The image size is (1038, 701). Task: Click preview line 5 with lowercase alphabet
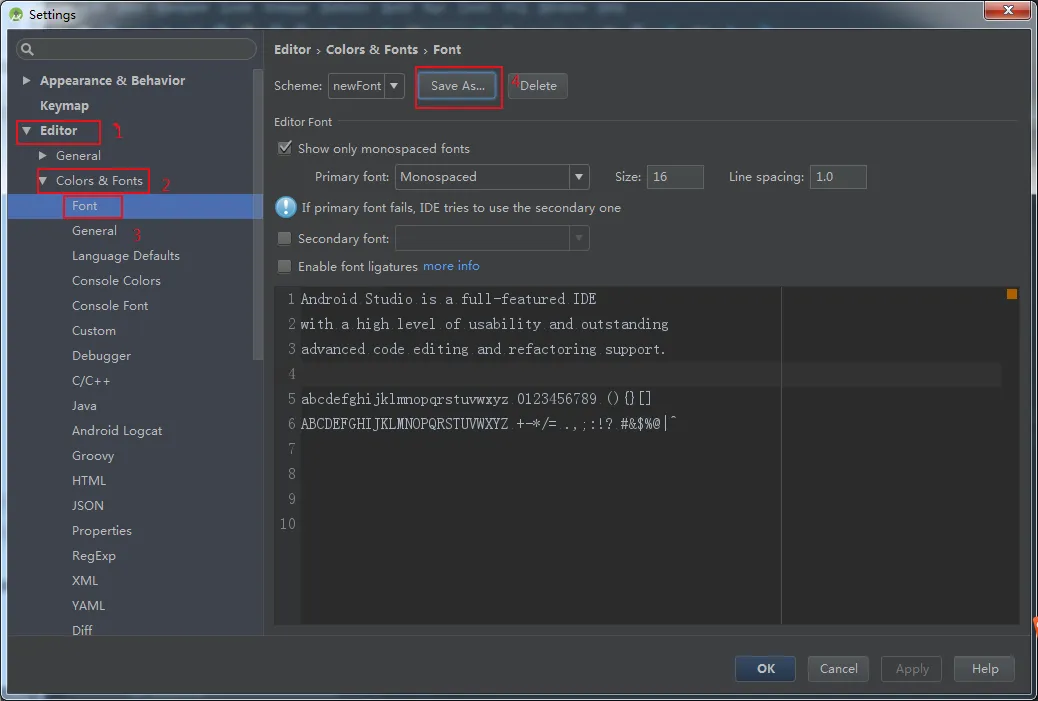pyautogui.click(x=476, y=398)
